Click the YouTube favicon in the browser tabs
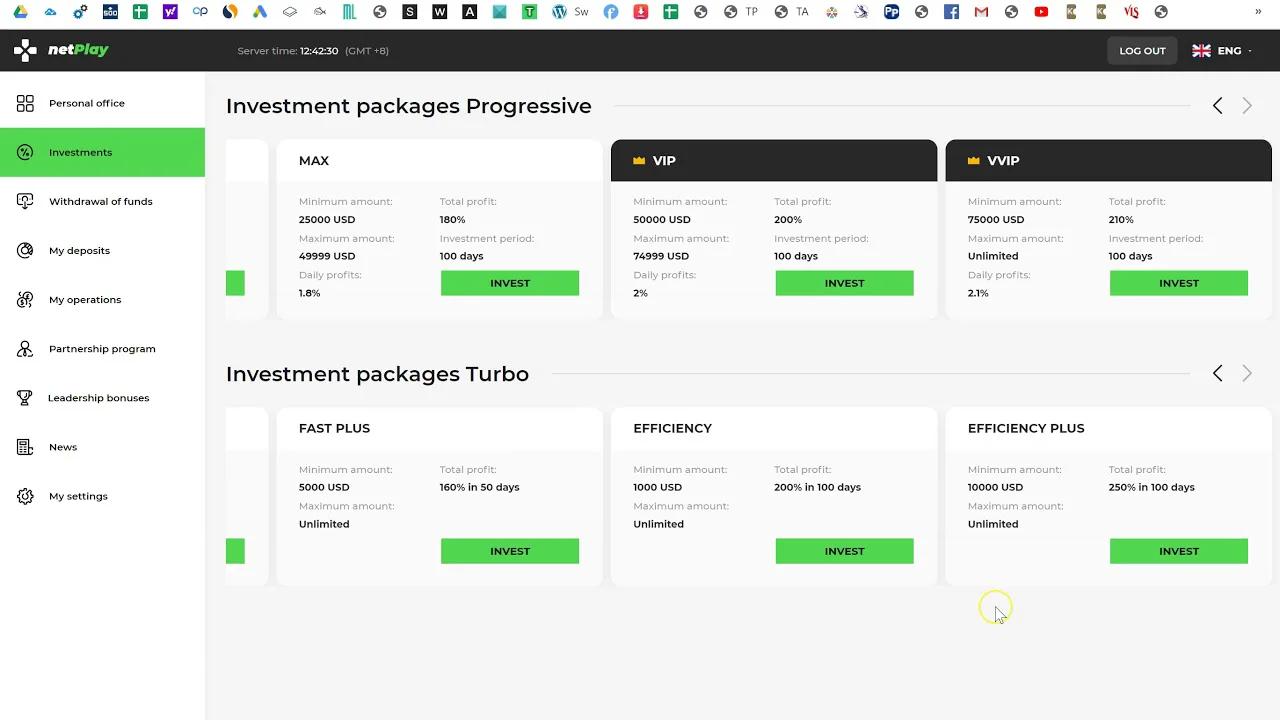 click(x=1041, y=12)
